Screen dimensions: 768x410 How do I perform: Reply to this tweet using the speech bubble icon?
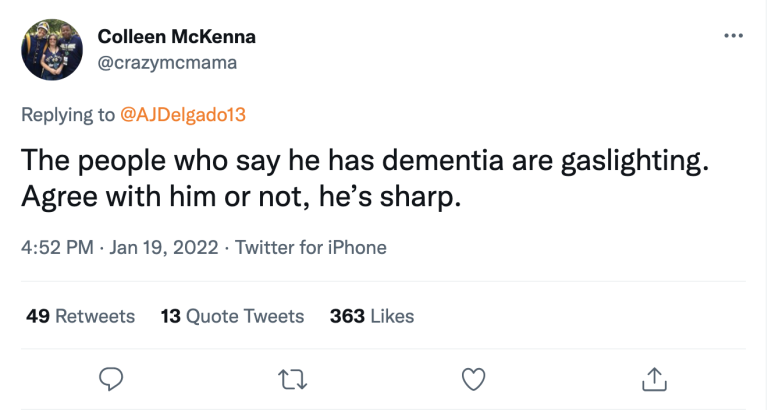point(111,378)
